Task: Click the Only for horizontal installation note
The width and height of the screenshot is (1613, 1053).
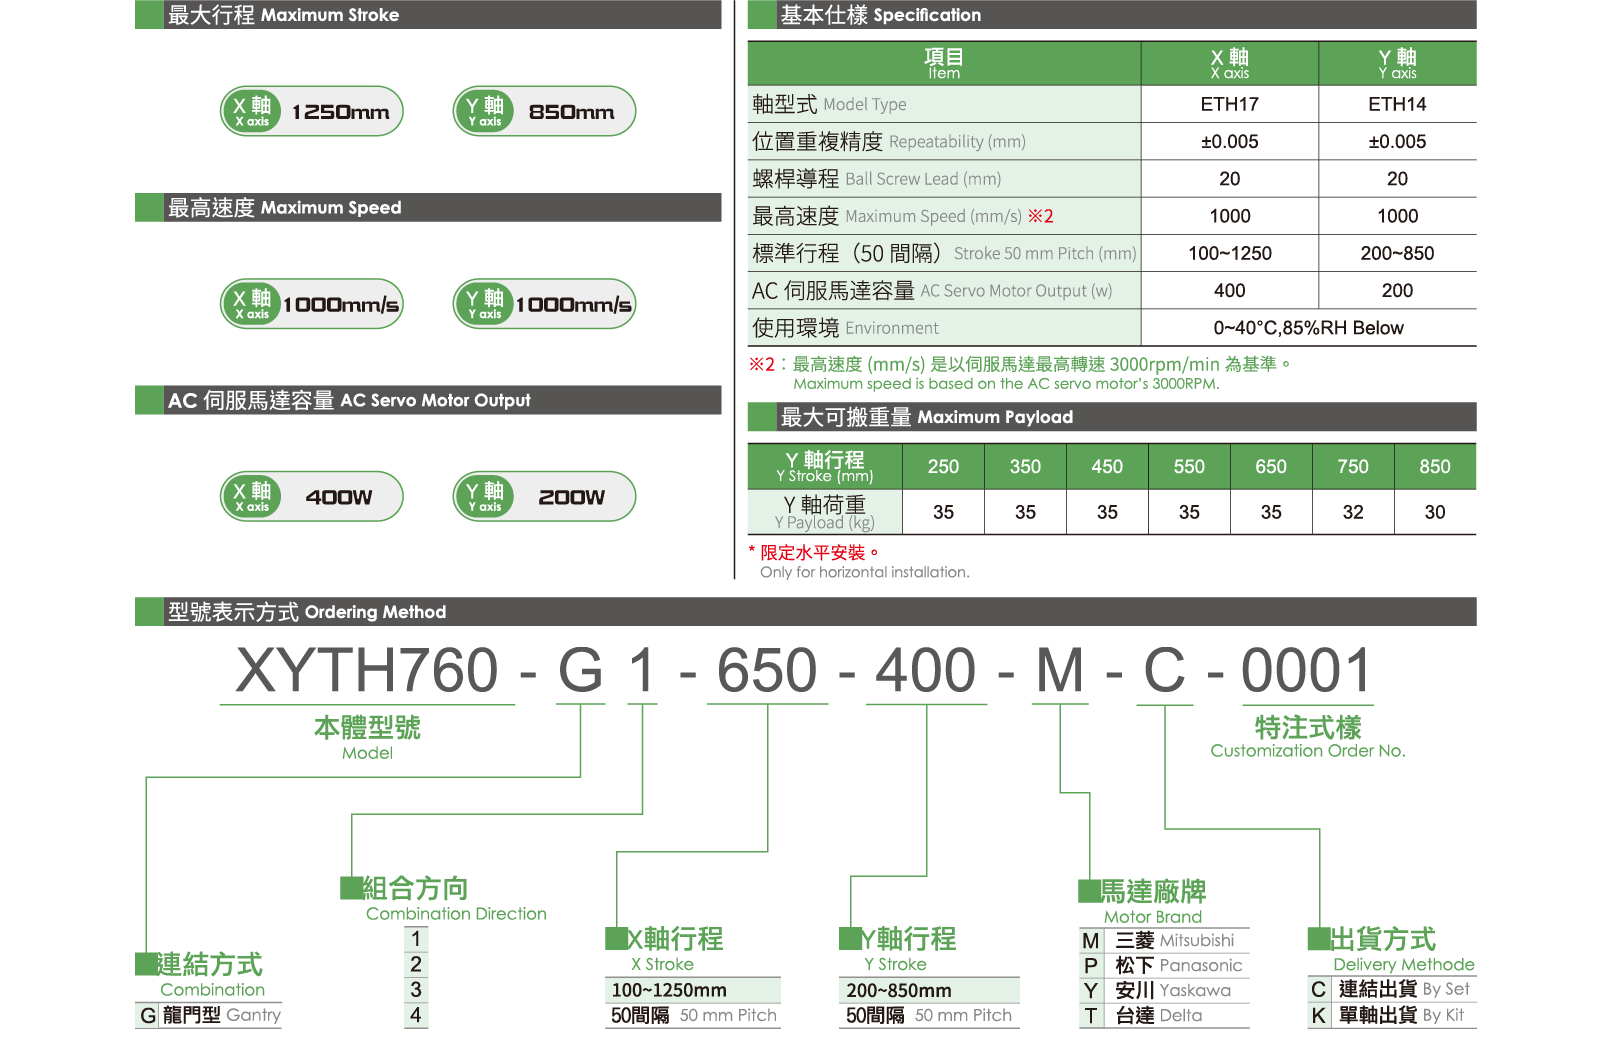Action: [x=864, y=572]
